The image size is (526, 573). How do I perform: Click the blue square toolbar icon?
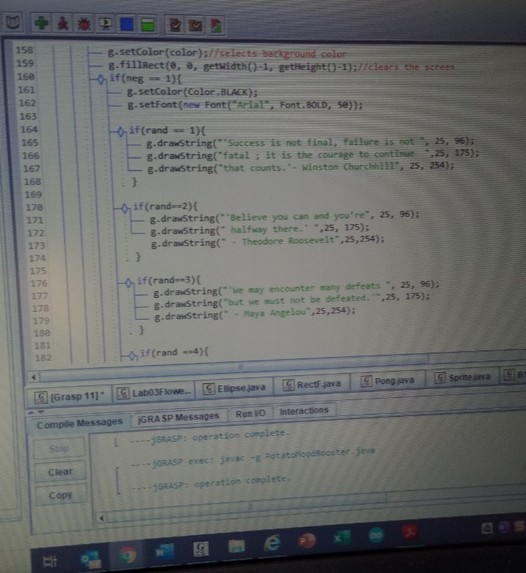click(126, 24)
